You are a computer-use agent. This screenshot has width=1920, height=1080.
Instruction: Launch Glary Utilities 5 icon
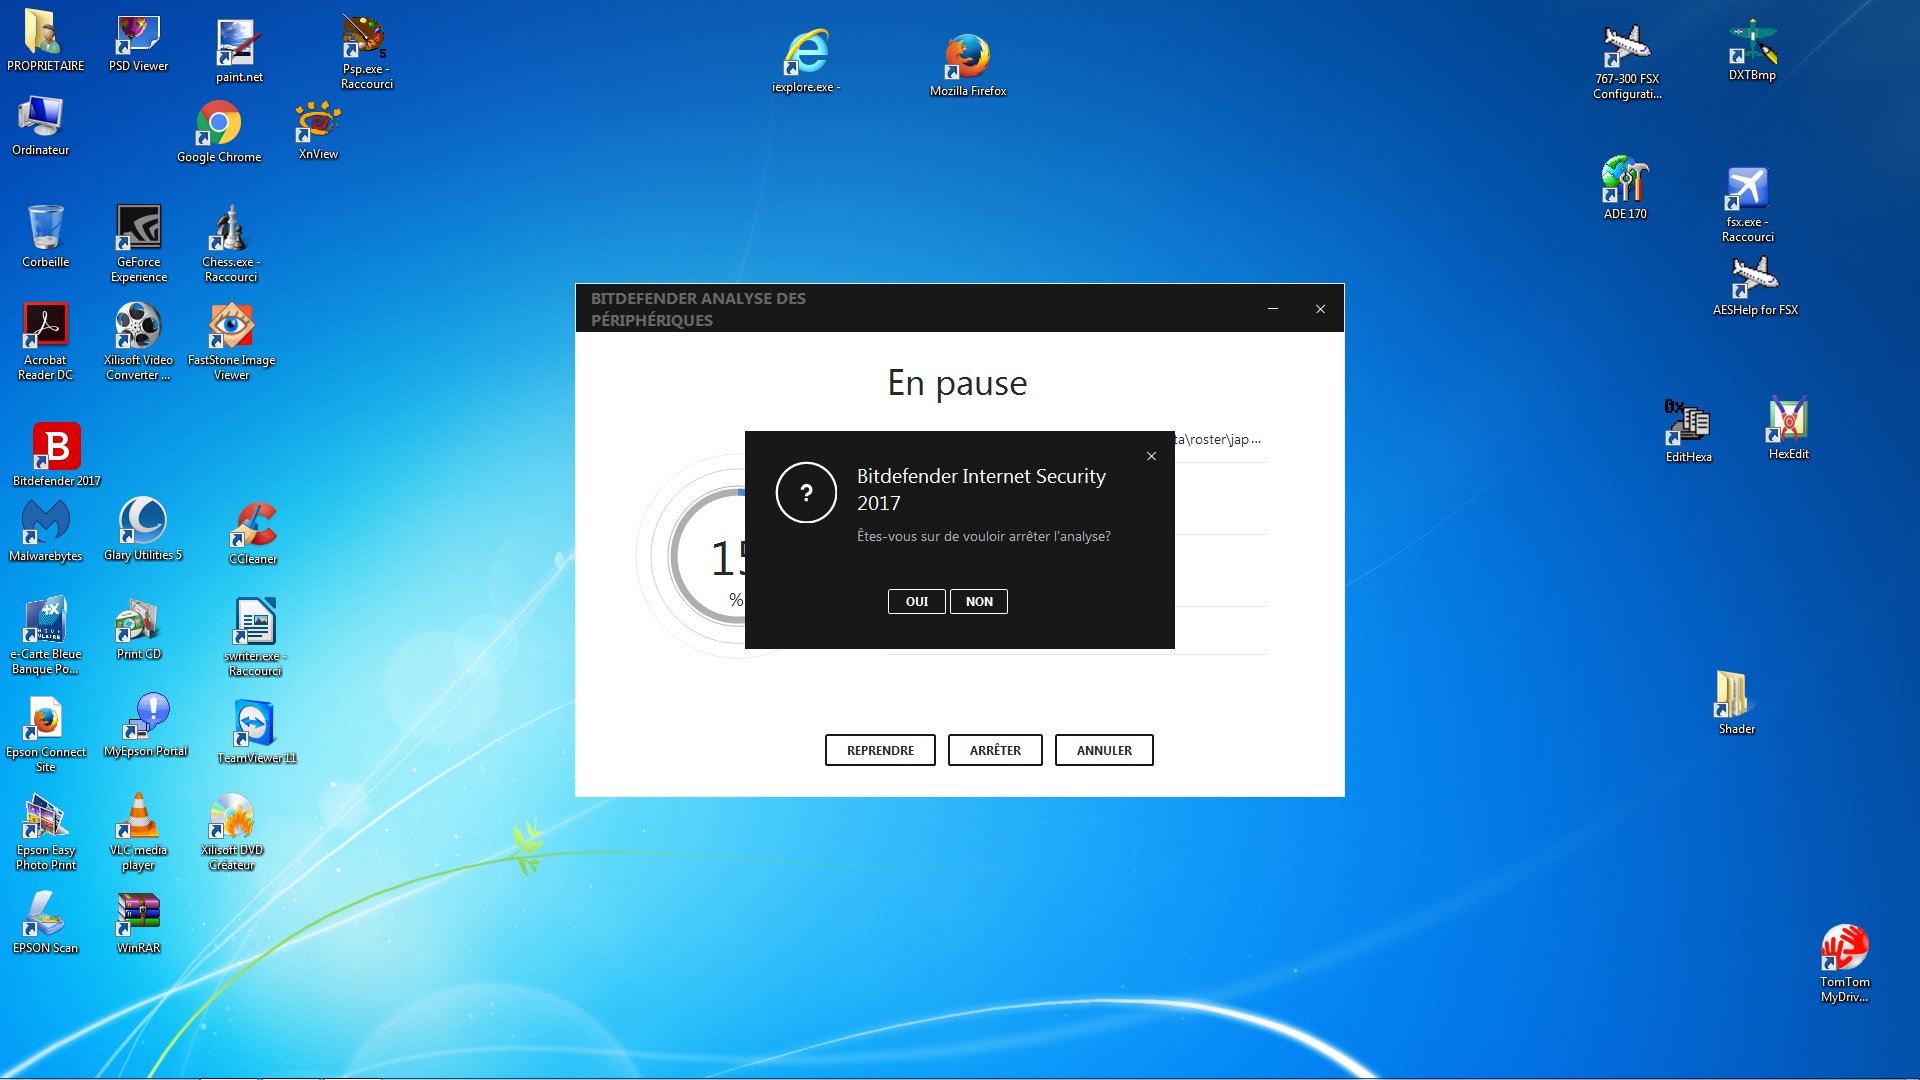[143, 528]
